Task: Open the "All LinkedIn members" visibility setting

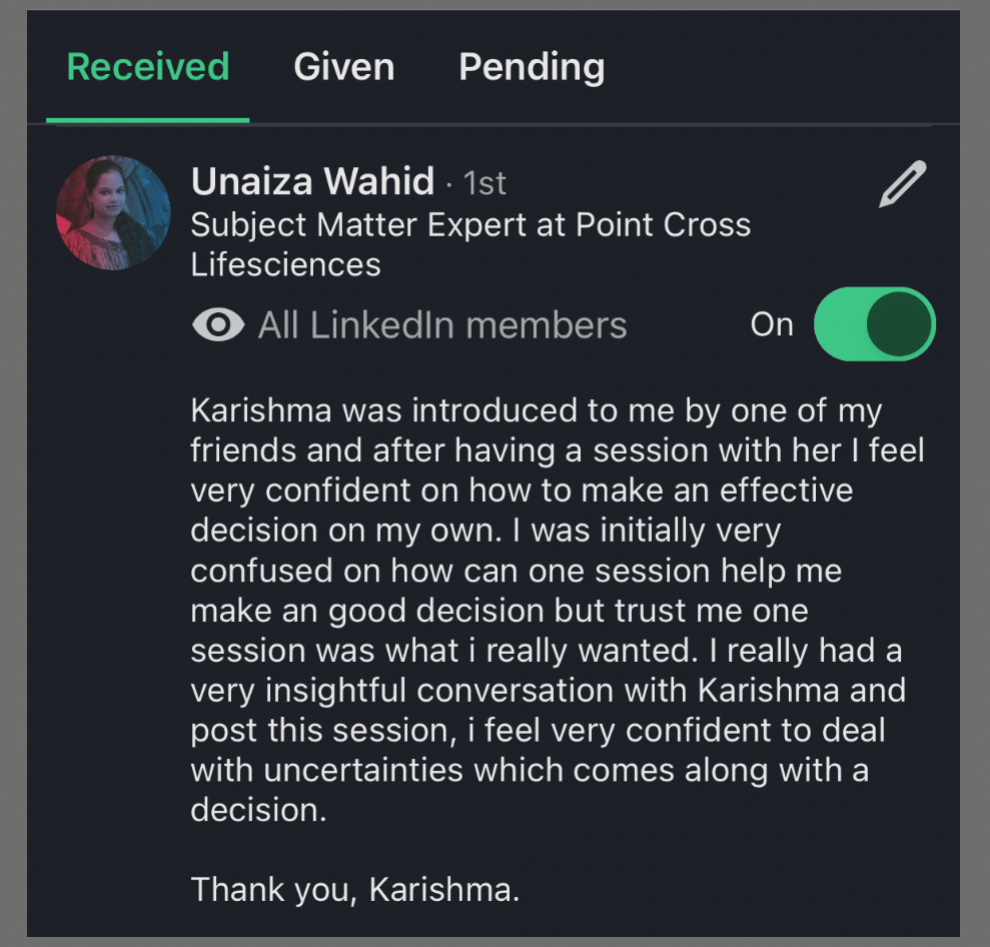Action: tap(442, 325)
